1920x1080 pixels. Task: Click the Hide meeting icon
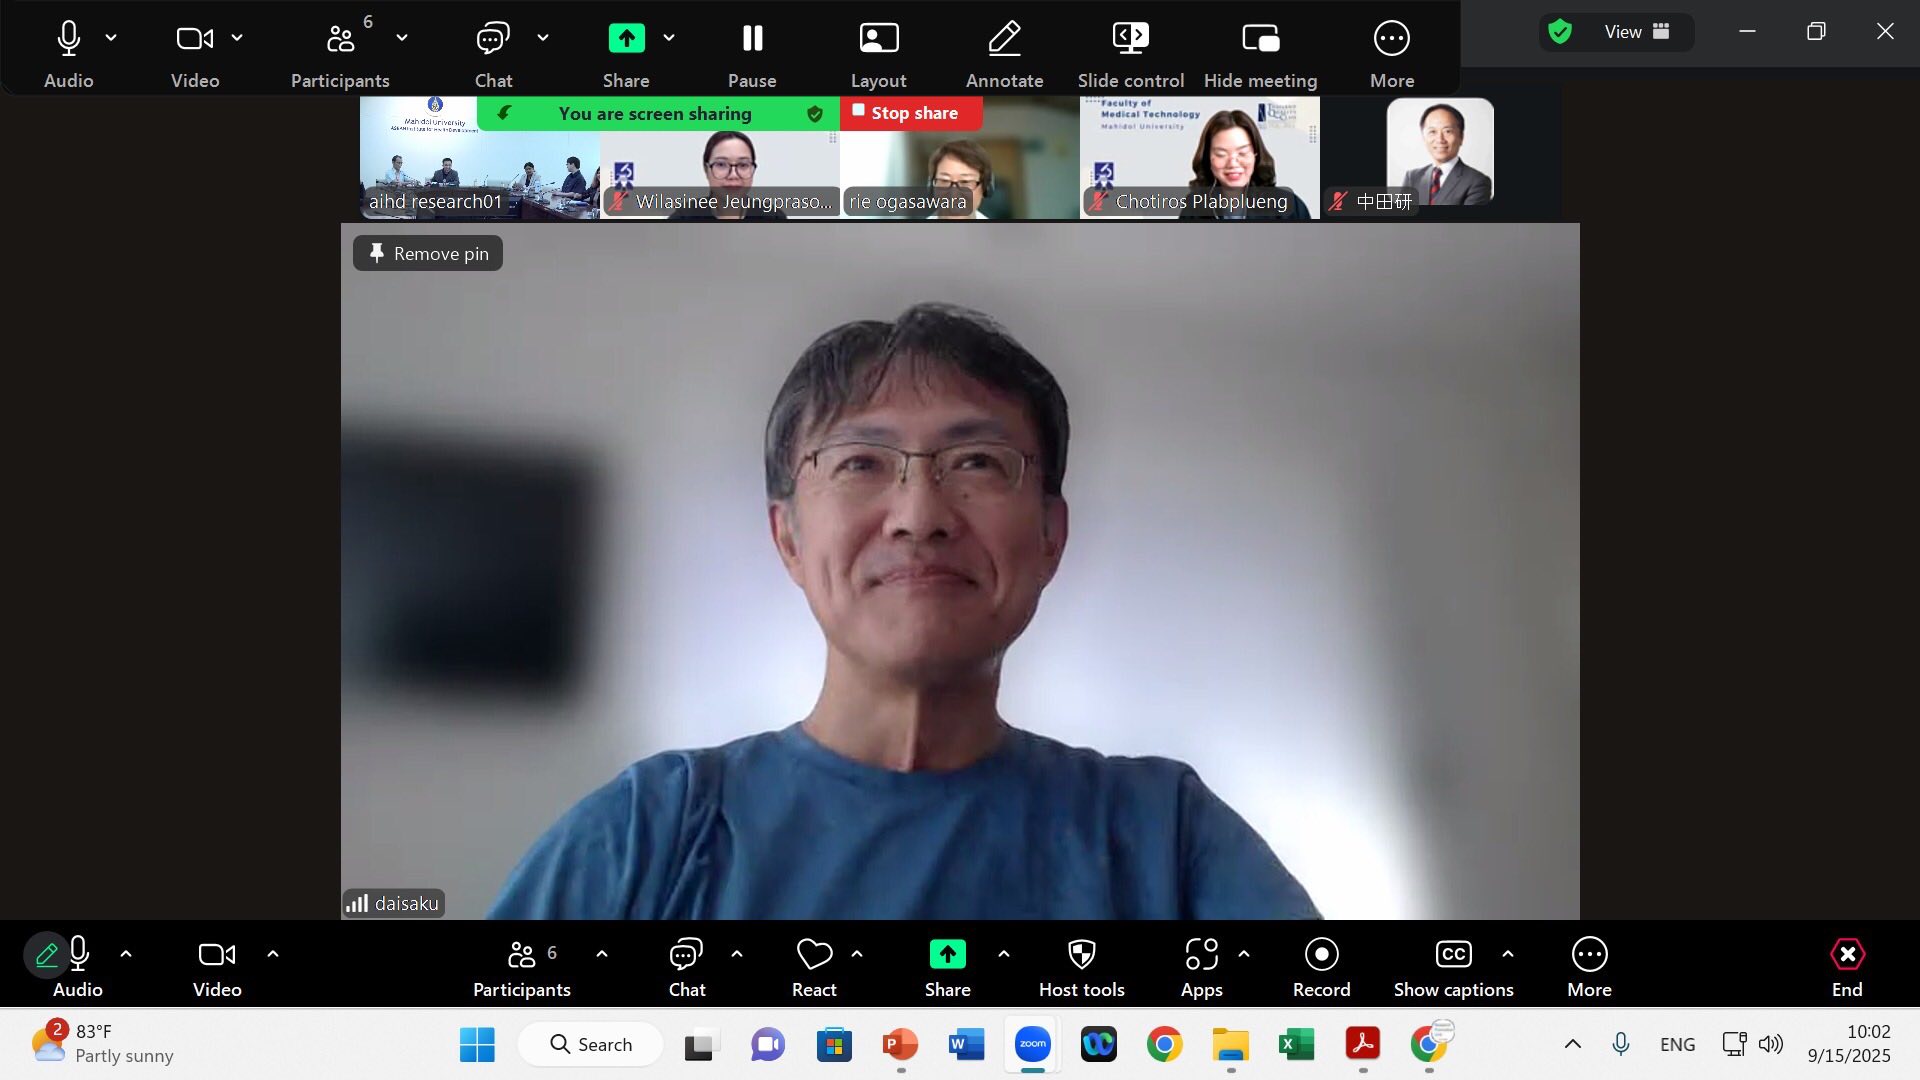pyautogui.click(x=1260, y=39)
